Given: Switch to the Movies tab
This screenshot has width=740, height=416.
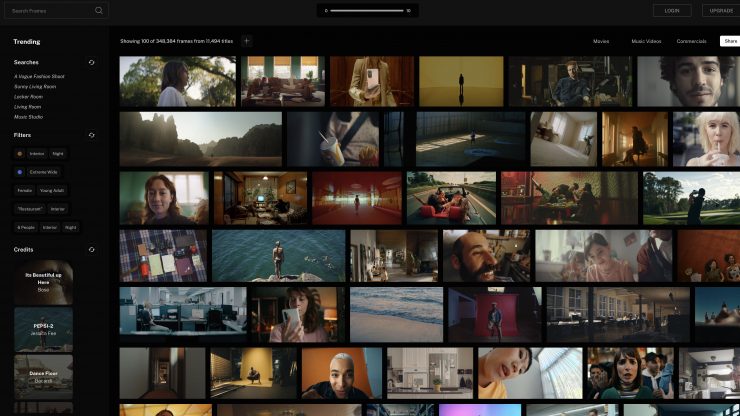Looking at the screenshot, I should click(601, 41).
